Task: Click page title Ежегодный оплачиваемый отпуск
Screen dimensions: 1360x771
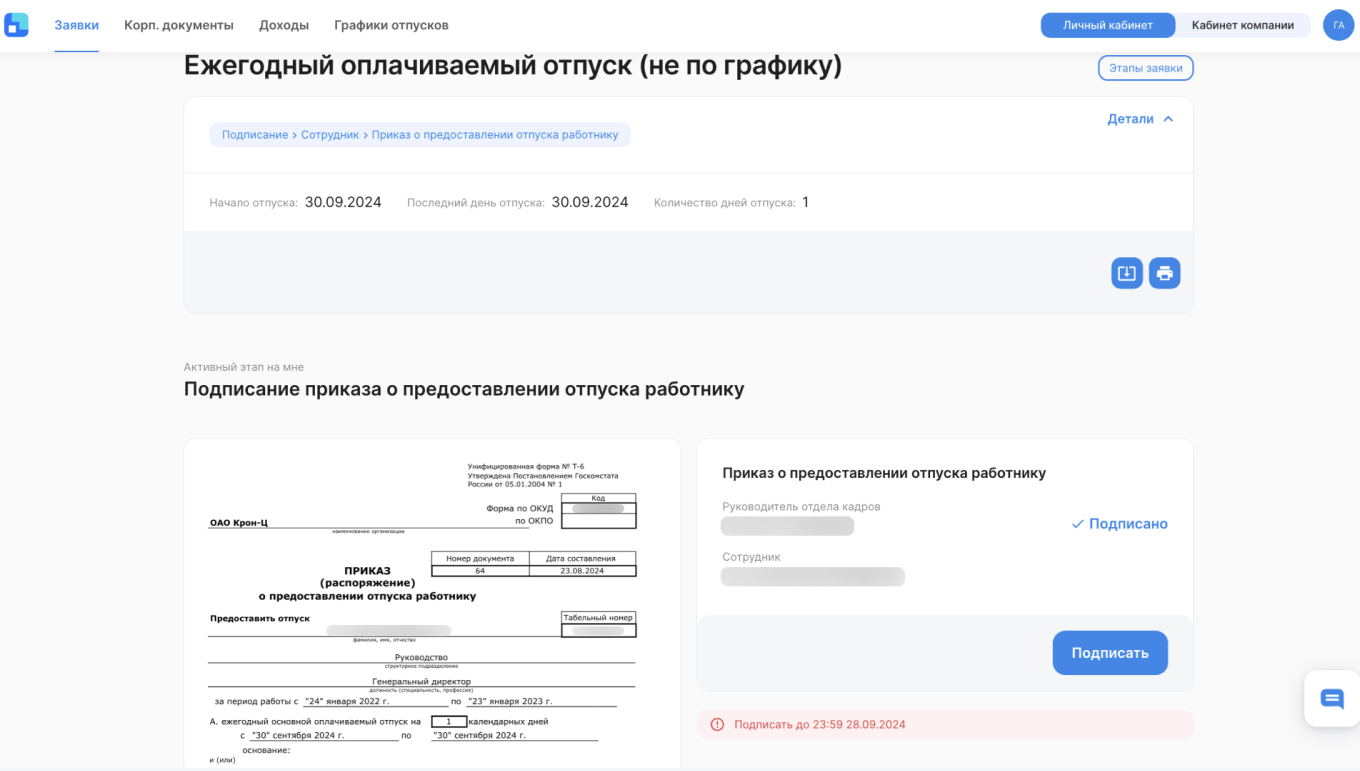Action: [513, 66]
